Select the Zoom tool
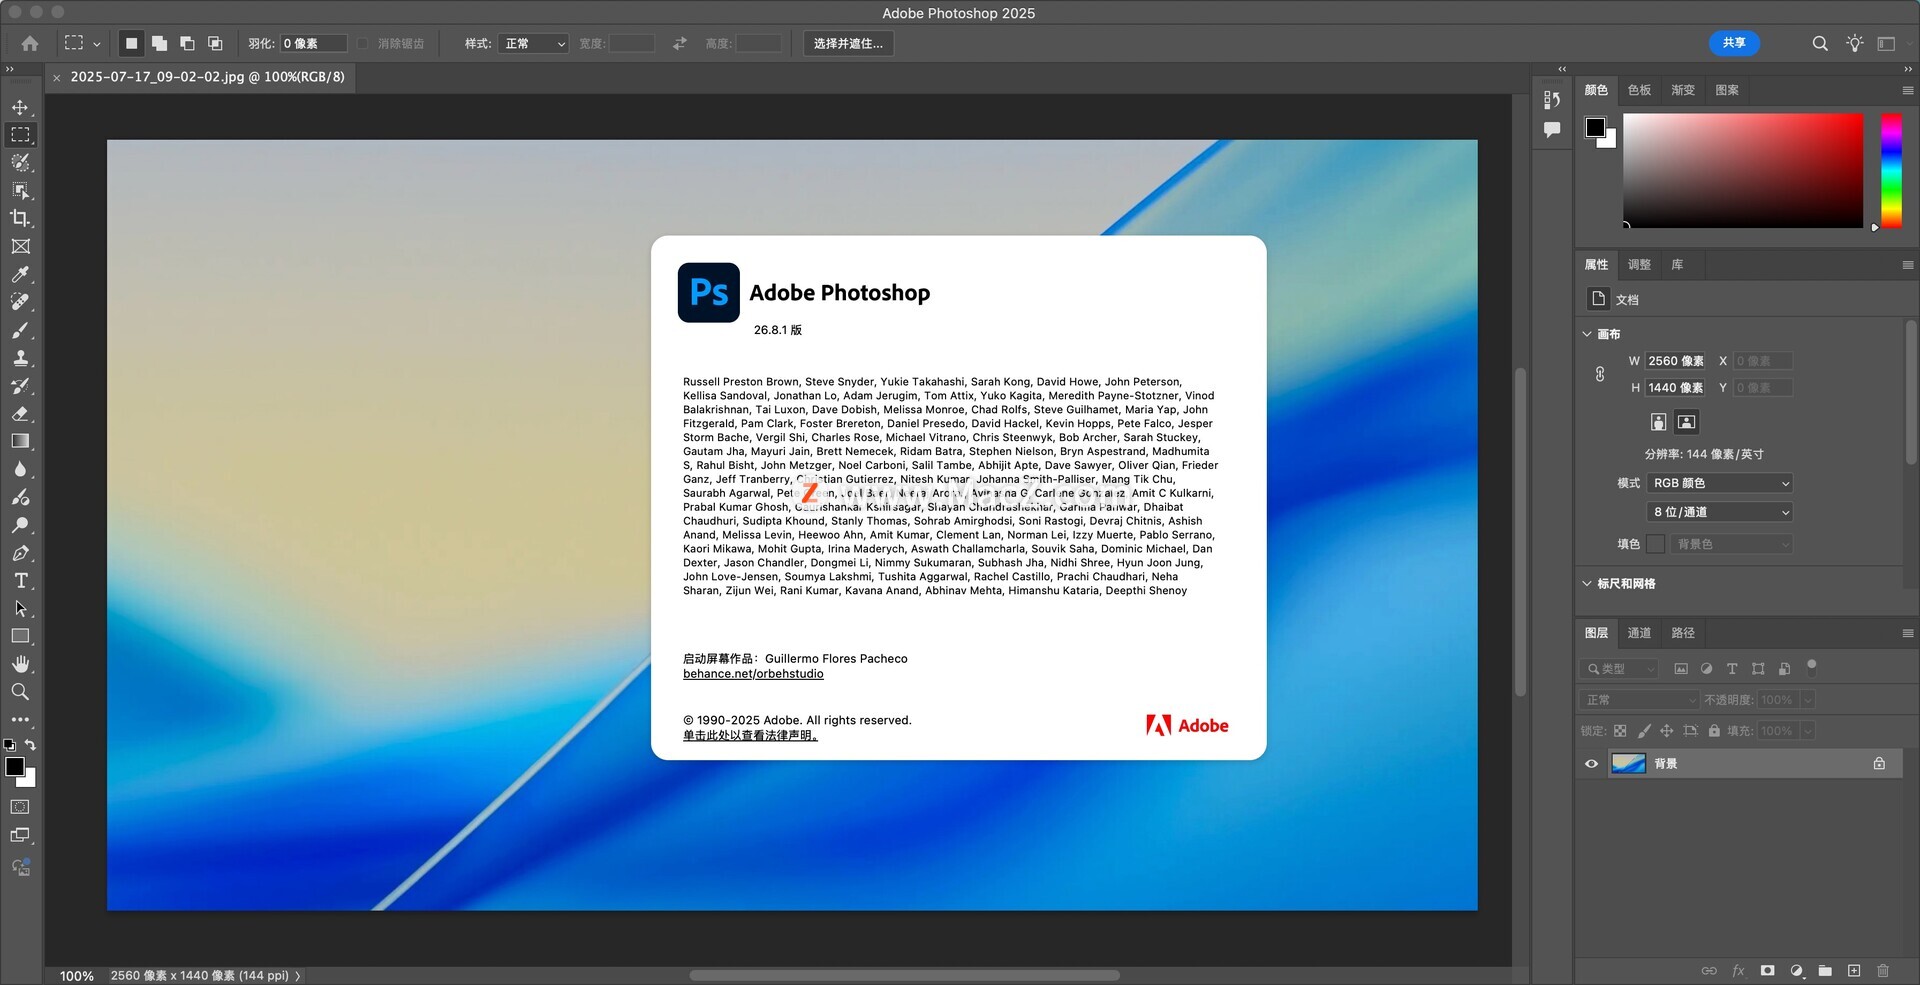Image resolution: width=1920 pixels, height=985 pixels. pos(20,692)
